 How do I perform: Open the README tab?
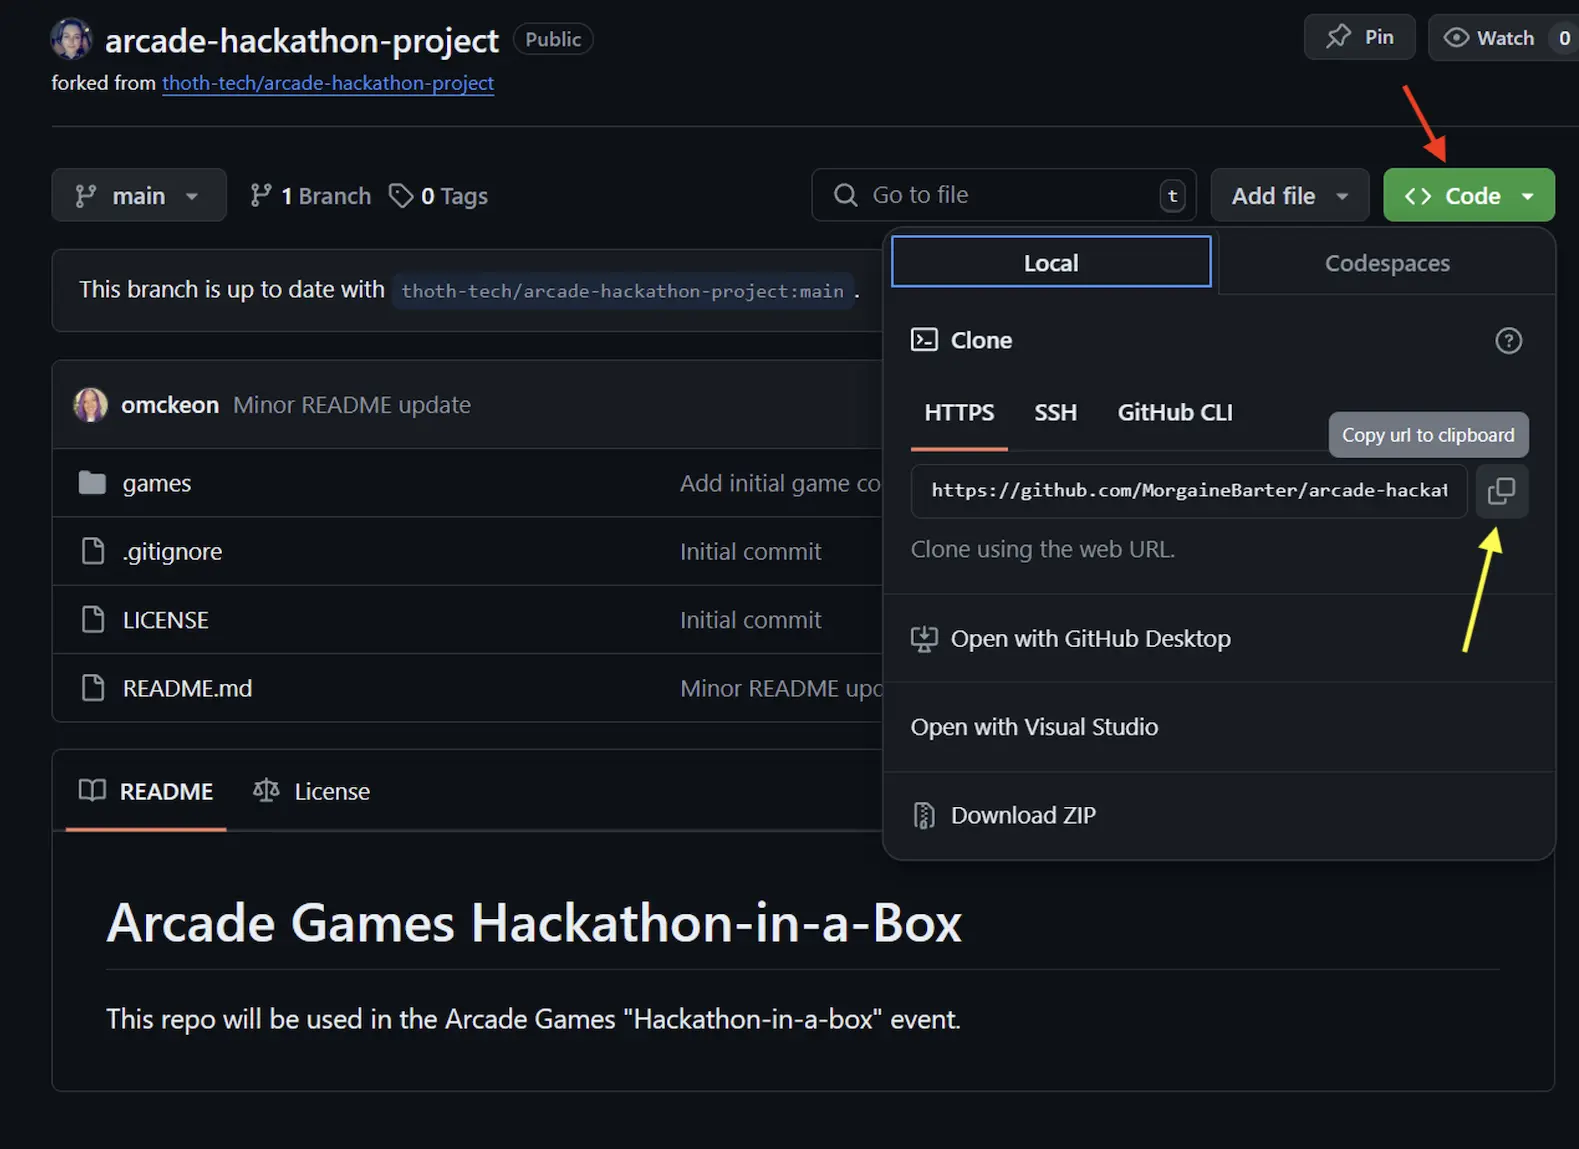point(146,791)
